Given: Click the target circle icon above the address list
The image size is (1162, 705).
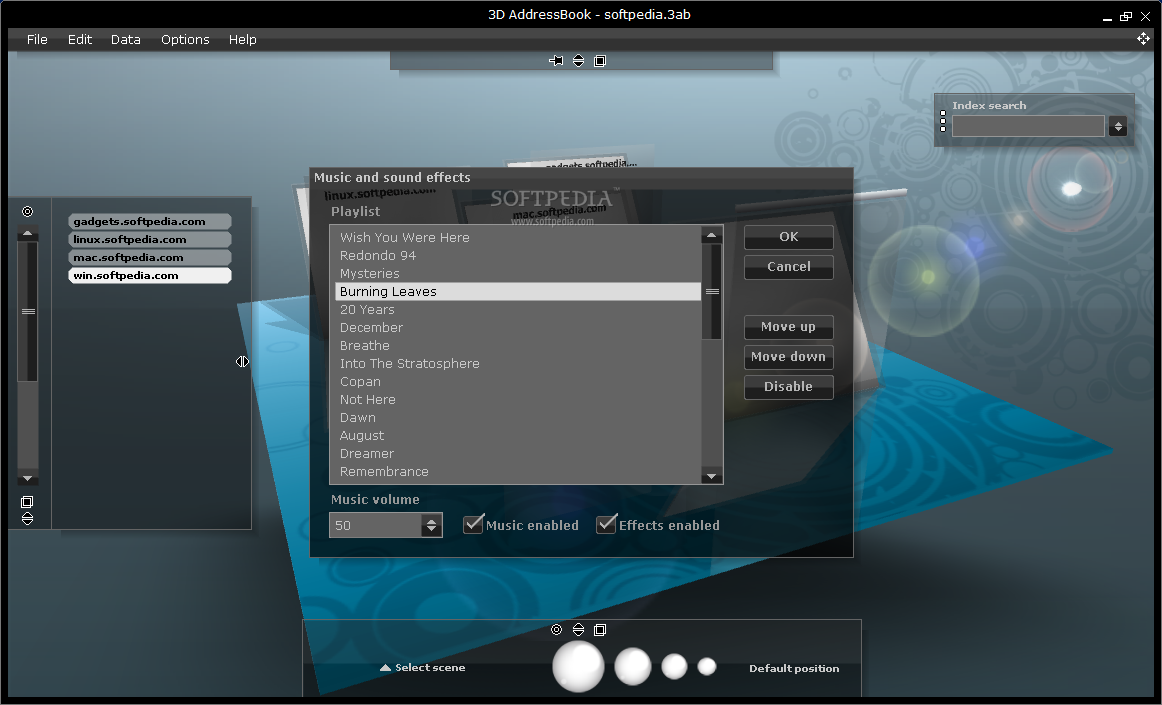Looking at the screenshot, I should pos(27,211).
